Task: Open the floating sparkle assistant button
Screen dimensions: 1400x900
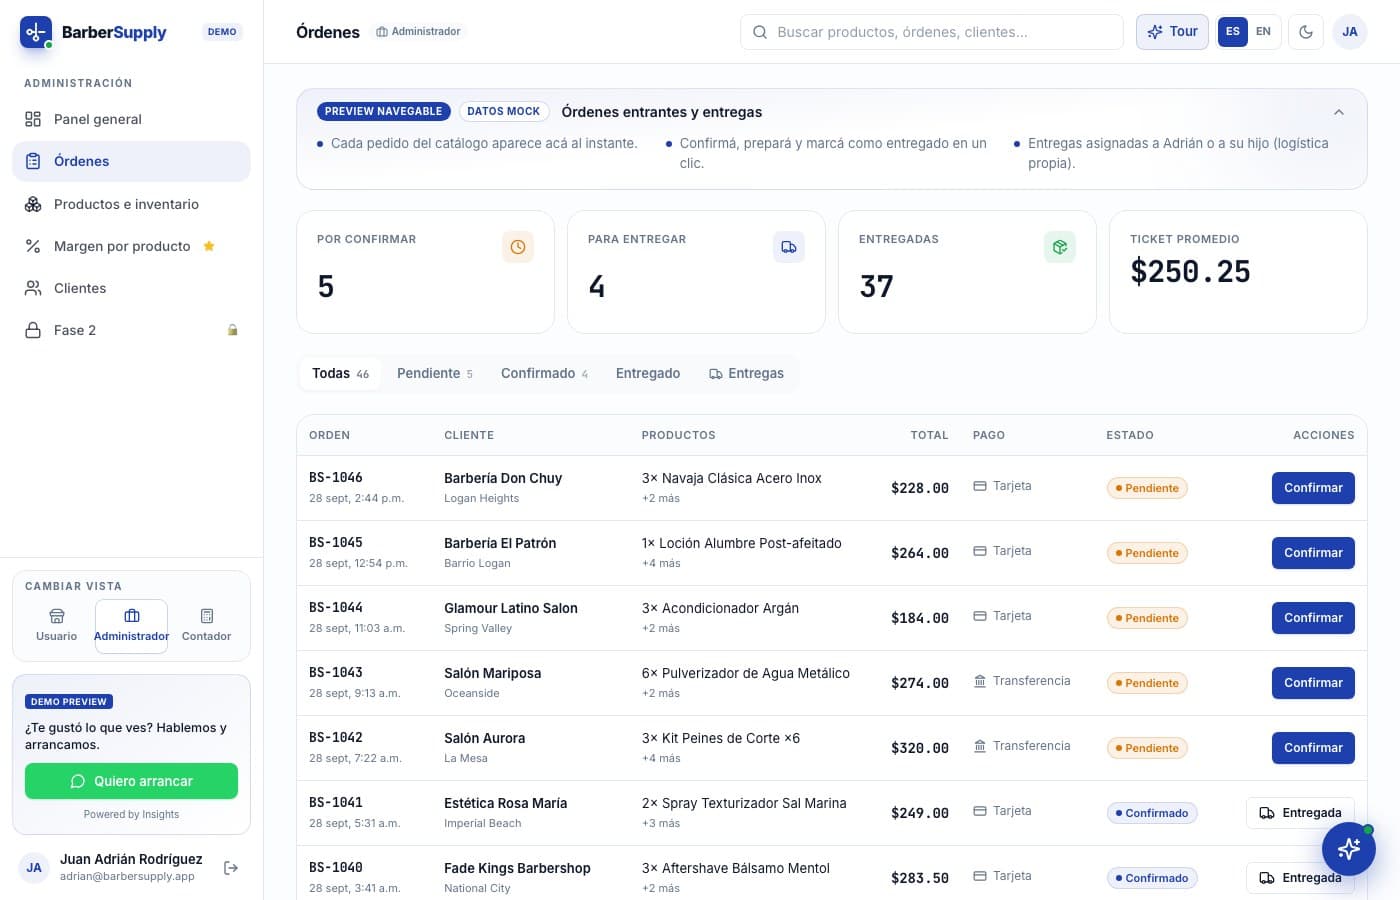Action: click(1348, 848)
